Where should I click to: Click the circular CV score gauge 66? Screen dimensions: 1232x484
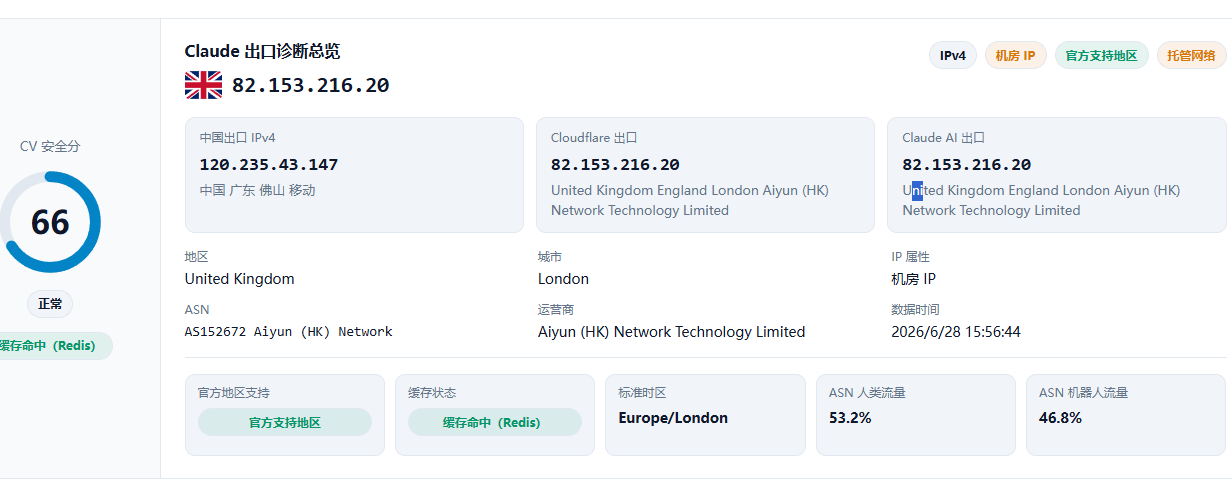click(x=50, y=222)
